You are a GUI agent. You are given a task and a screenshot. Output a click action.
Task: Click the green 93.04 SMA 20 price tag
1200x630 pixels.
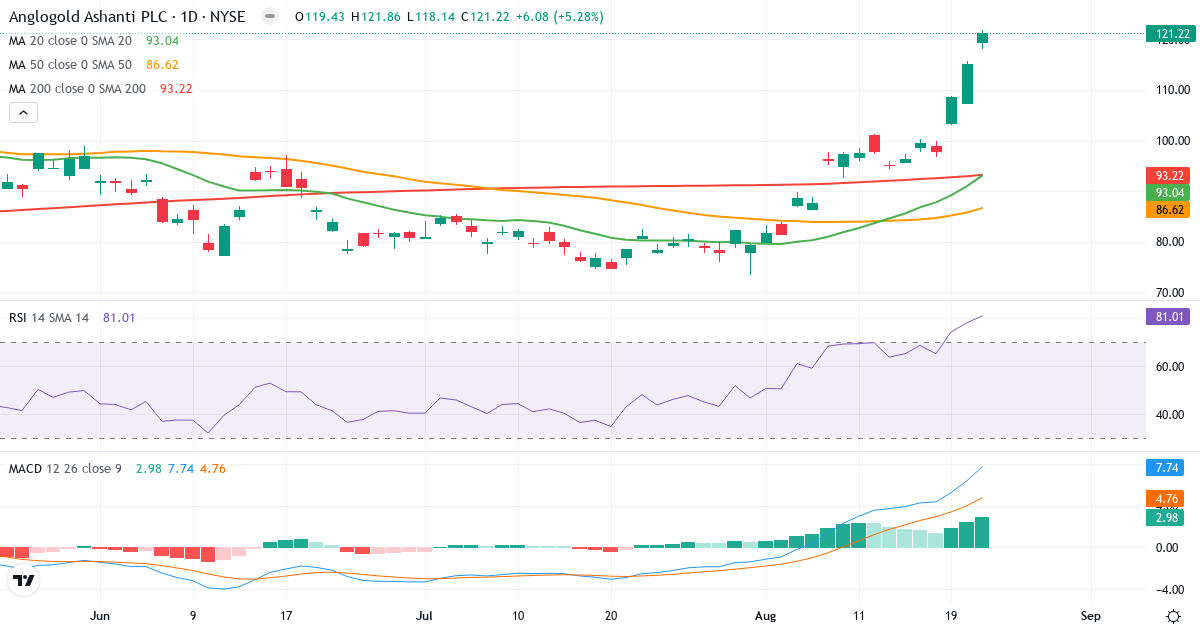pyautogui.click(x=1170, y=192)
